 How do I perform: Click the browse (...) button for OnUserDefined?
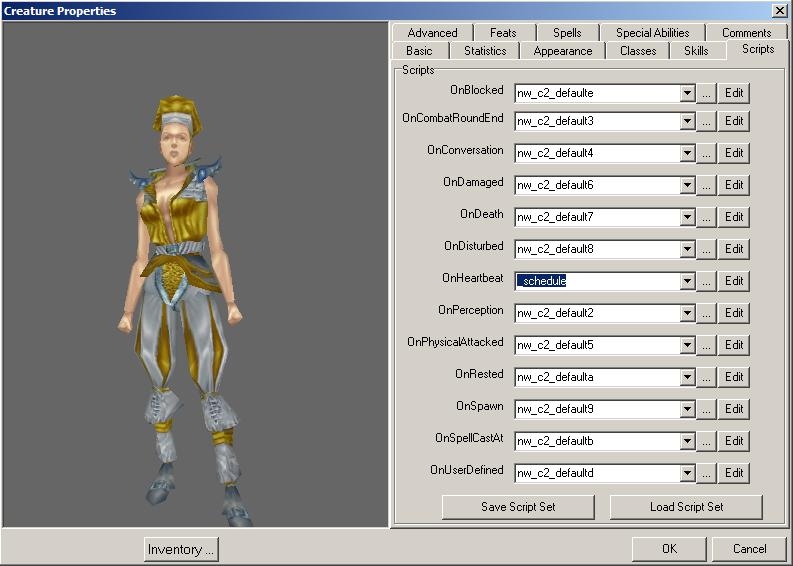click(x=706, y=473)
